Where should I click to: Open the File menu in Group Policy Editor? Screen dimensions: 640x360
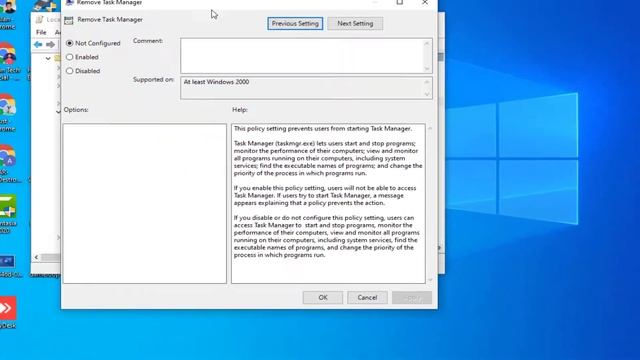[x=41, y=32]
